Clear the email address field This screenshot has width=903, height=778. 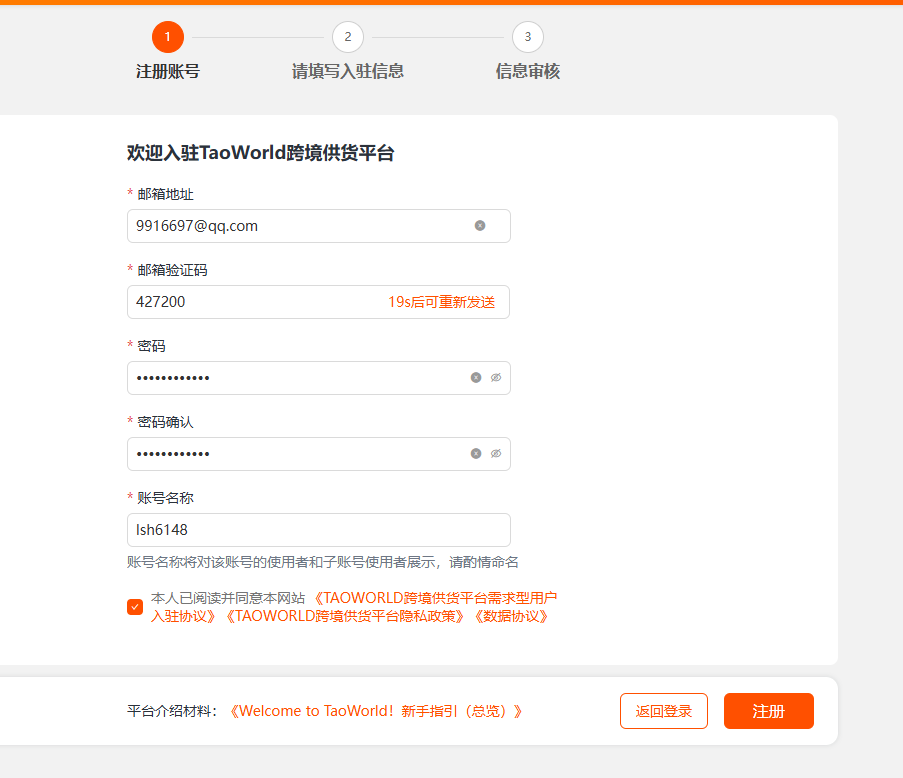pos(480,226)
